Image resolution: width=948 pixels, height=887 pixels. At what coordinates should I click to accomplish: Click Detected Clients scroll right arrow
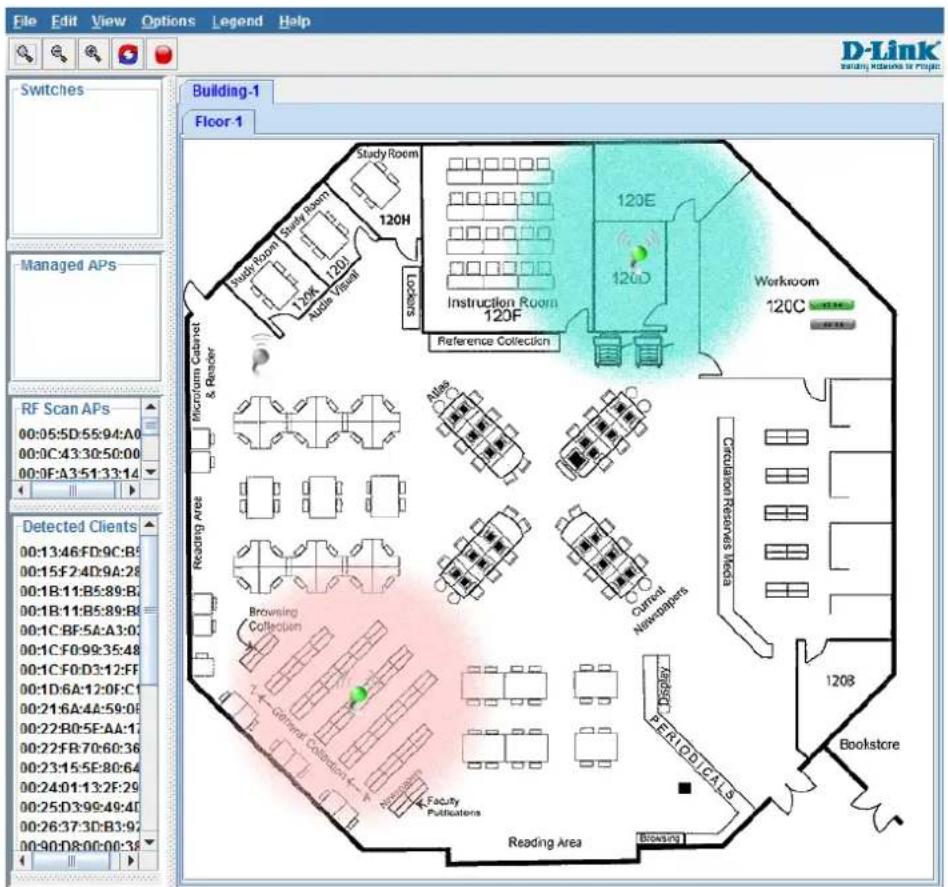(x=131, y=860)
